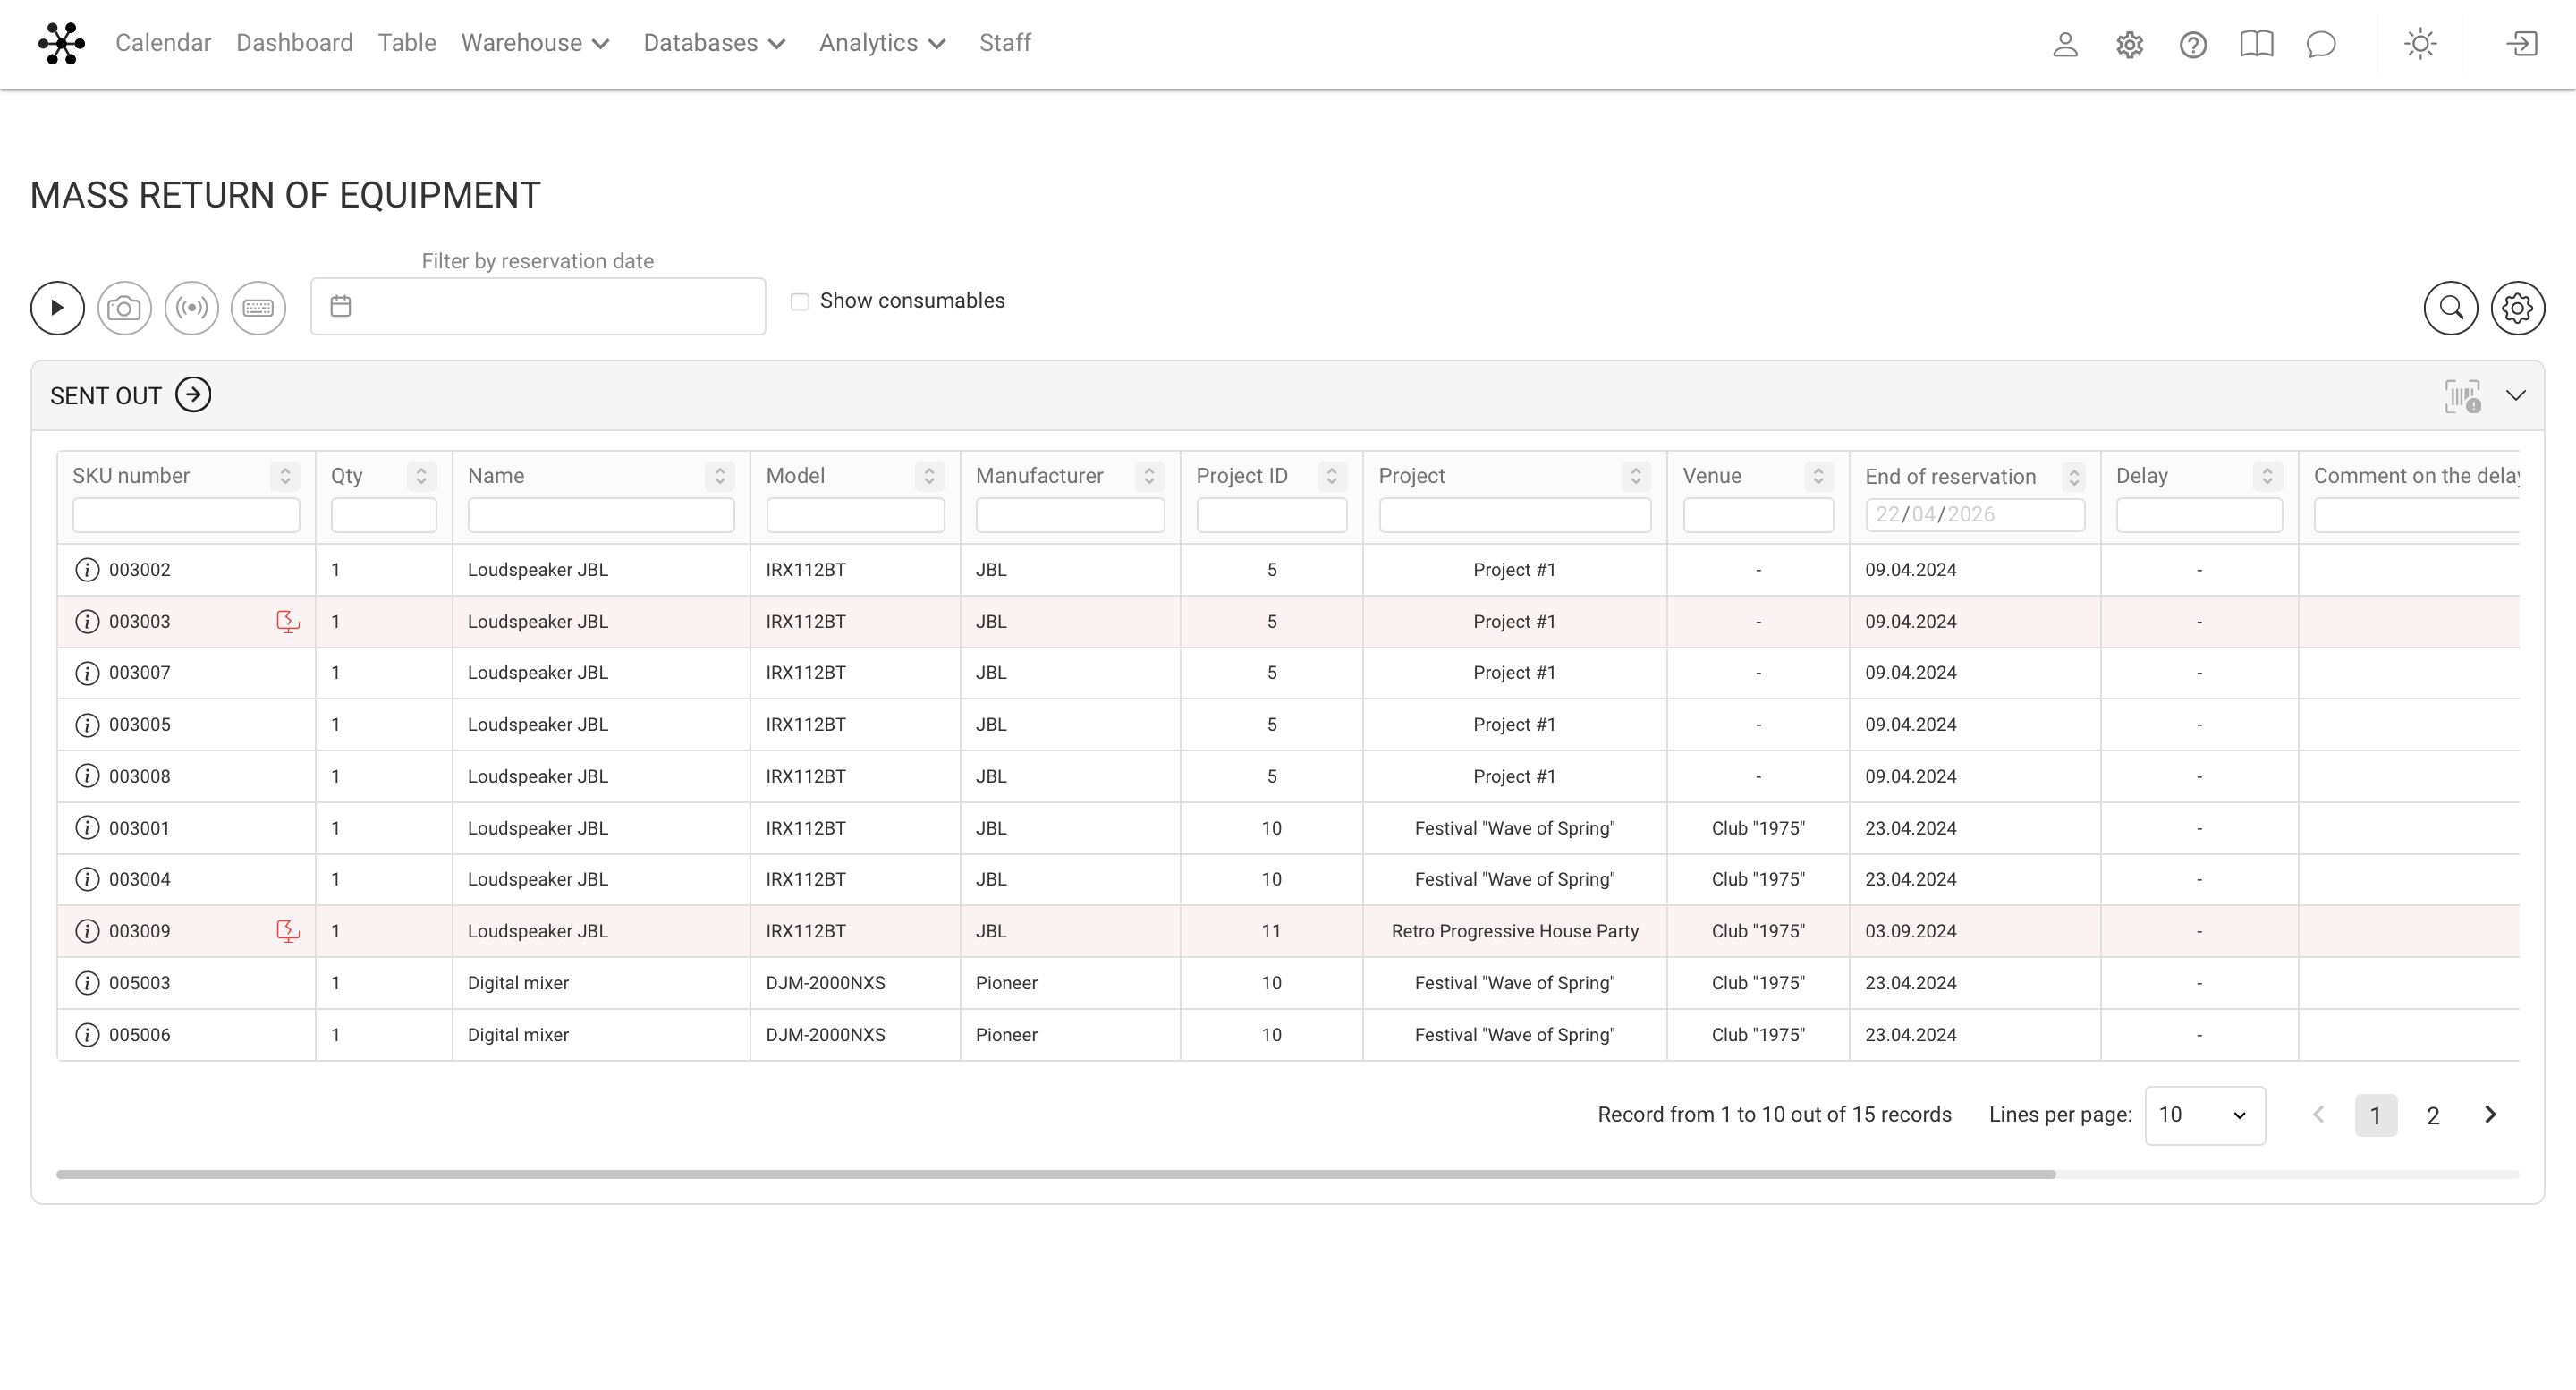Toggle light theme sun icon

click(2420, 44)
